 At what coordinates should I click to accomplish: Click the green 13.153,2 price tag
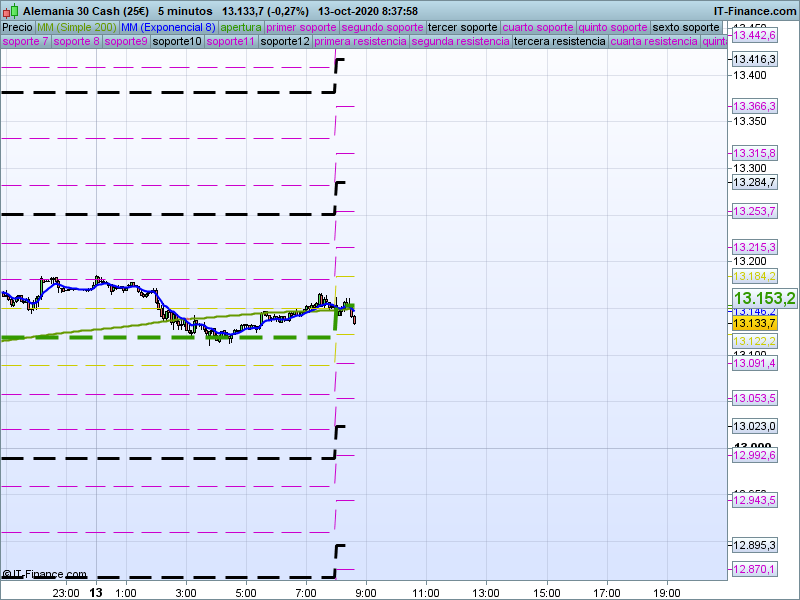click(x=764, y=298)
